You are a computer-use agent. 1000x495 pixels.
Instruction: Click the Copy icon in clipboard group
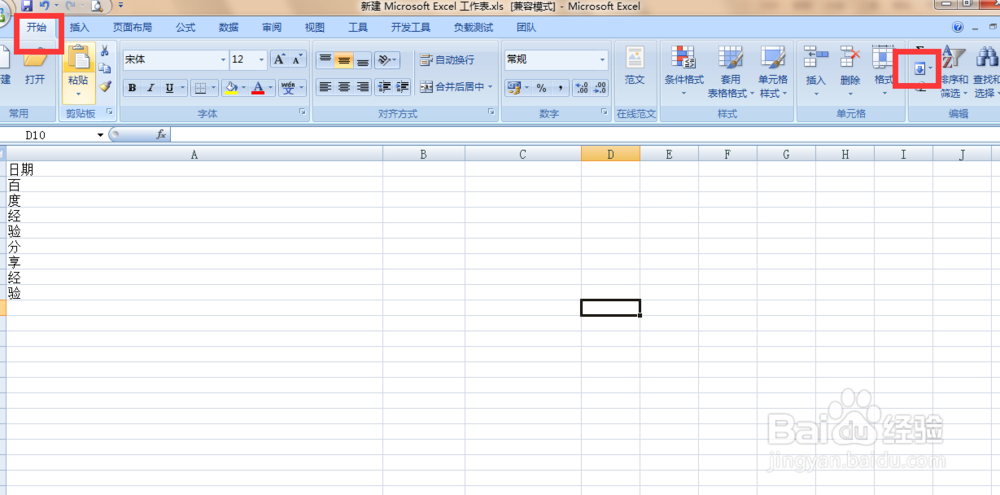tap(105, 69)
